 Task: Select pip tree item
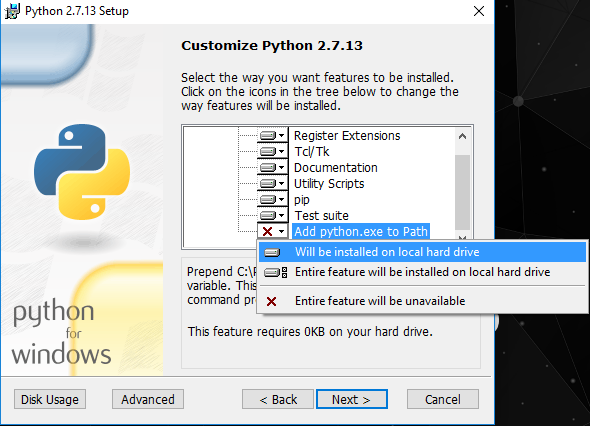click(x=302, y=200)
